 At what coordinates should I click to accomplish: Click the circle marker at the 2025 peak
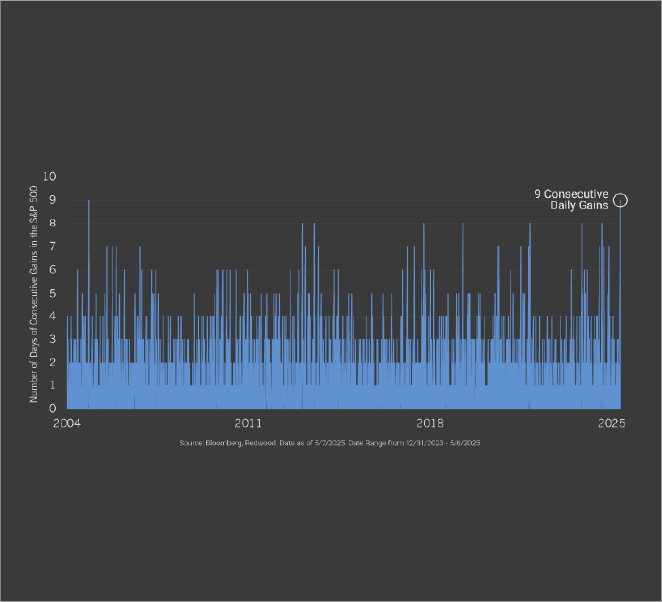pyautogui.click(x=620, y=200)
